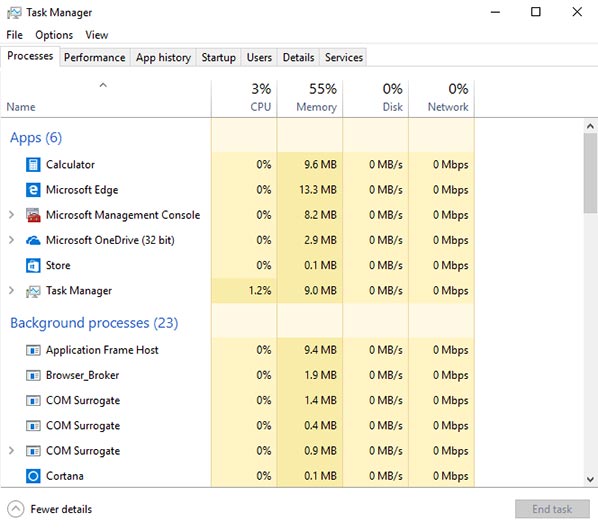598x531 pixels.
Task: Click the scrollbar down arrow
Action: click(x=590, y=480)
